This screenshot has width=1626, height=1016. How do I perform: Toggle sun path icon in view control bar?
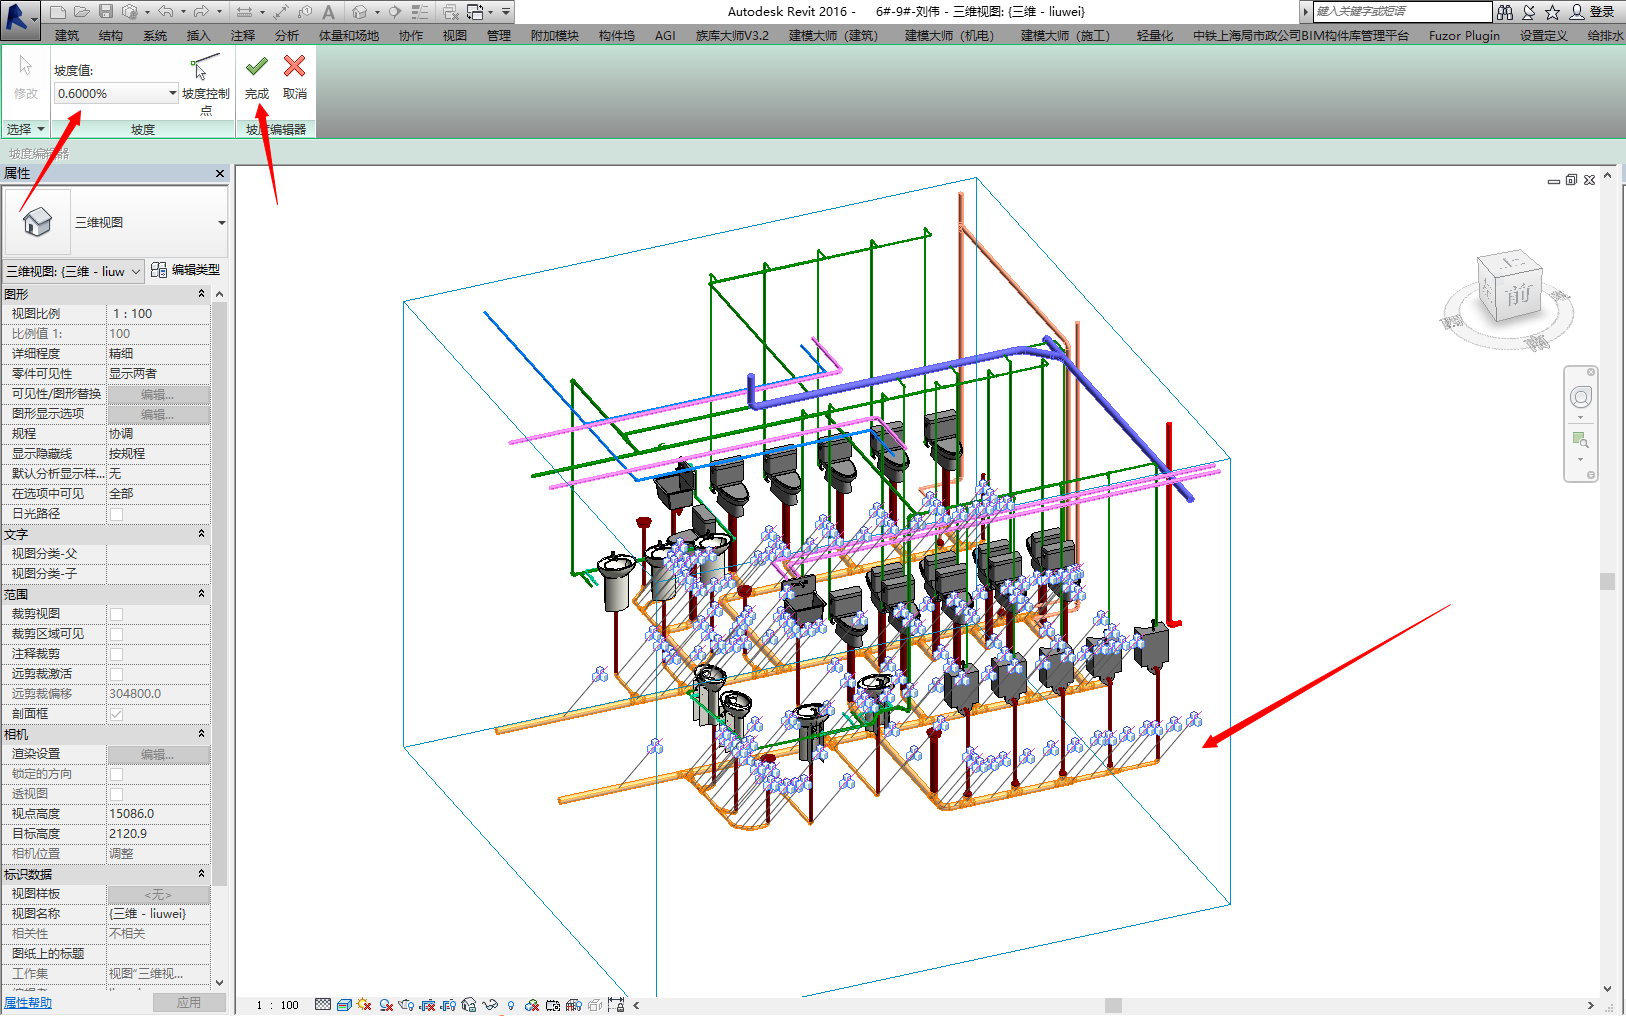point(364,1004)
